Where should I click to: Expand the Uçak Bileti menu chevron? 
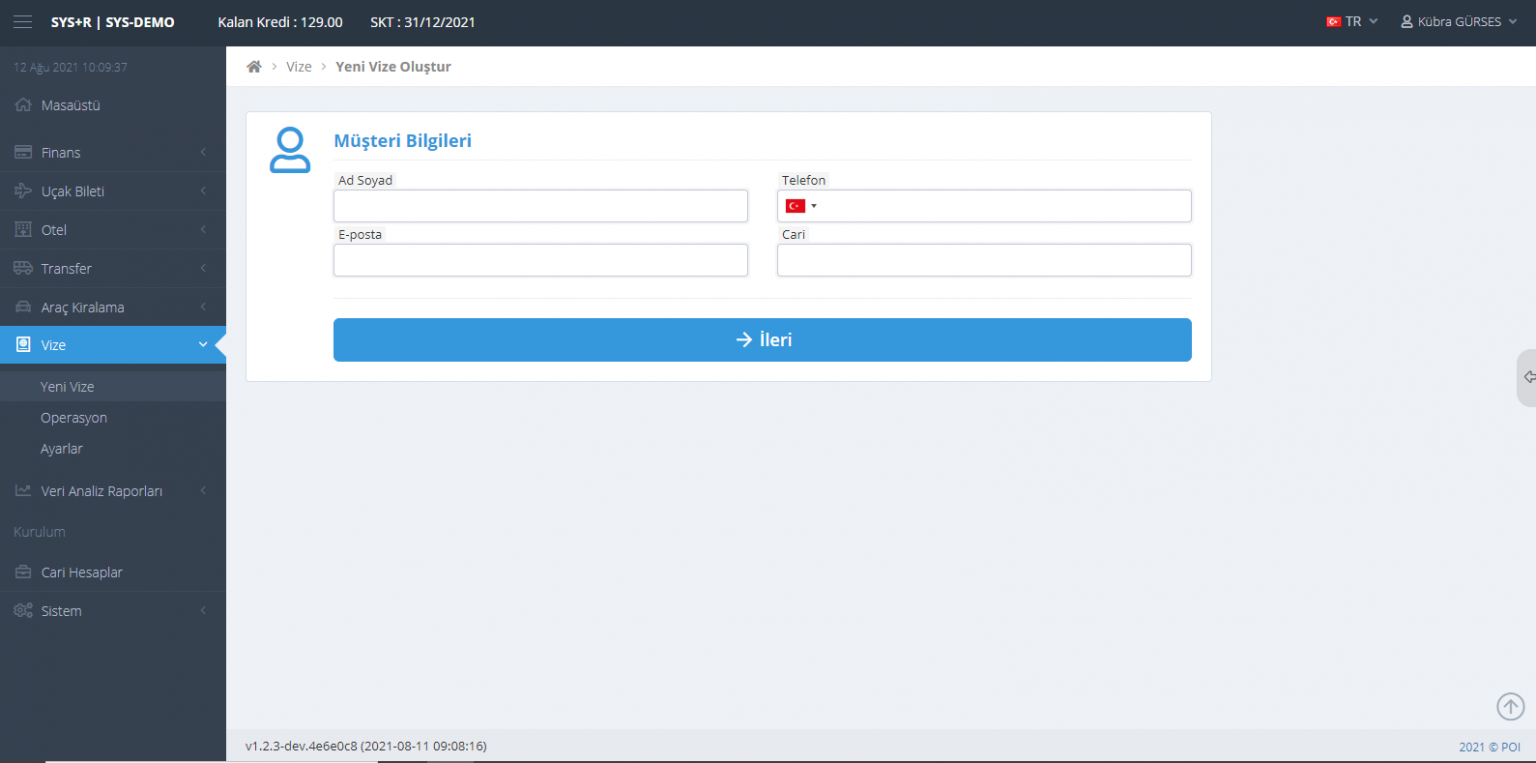[x=203, y=191]
